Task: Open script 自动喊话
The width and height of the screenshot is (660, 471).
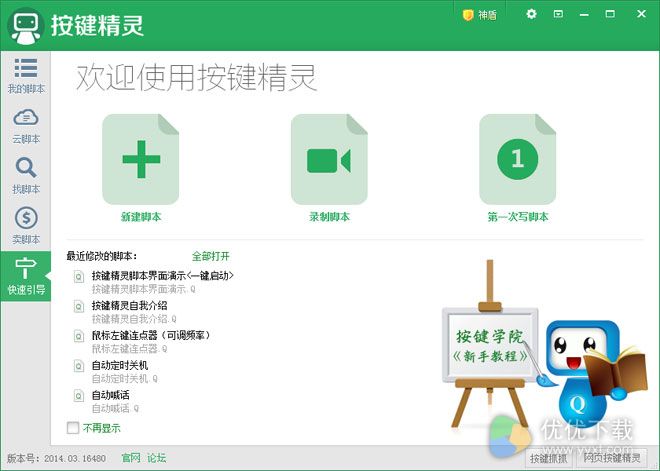Action: 110,395
